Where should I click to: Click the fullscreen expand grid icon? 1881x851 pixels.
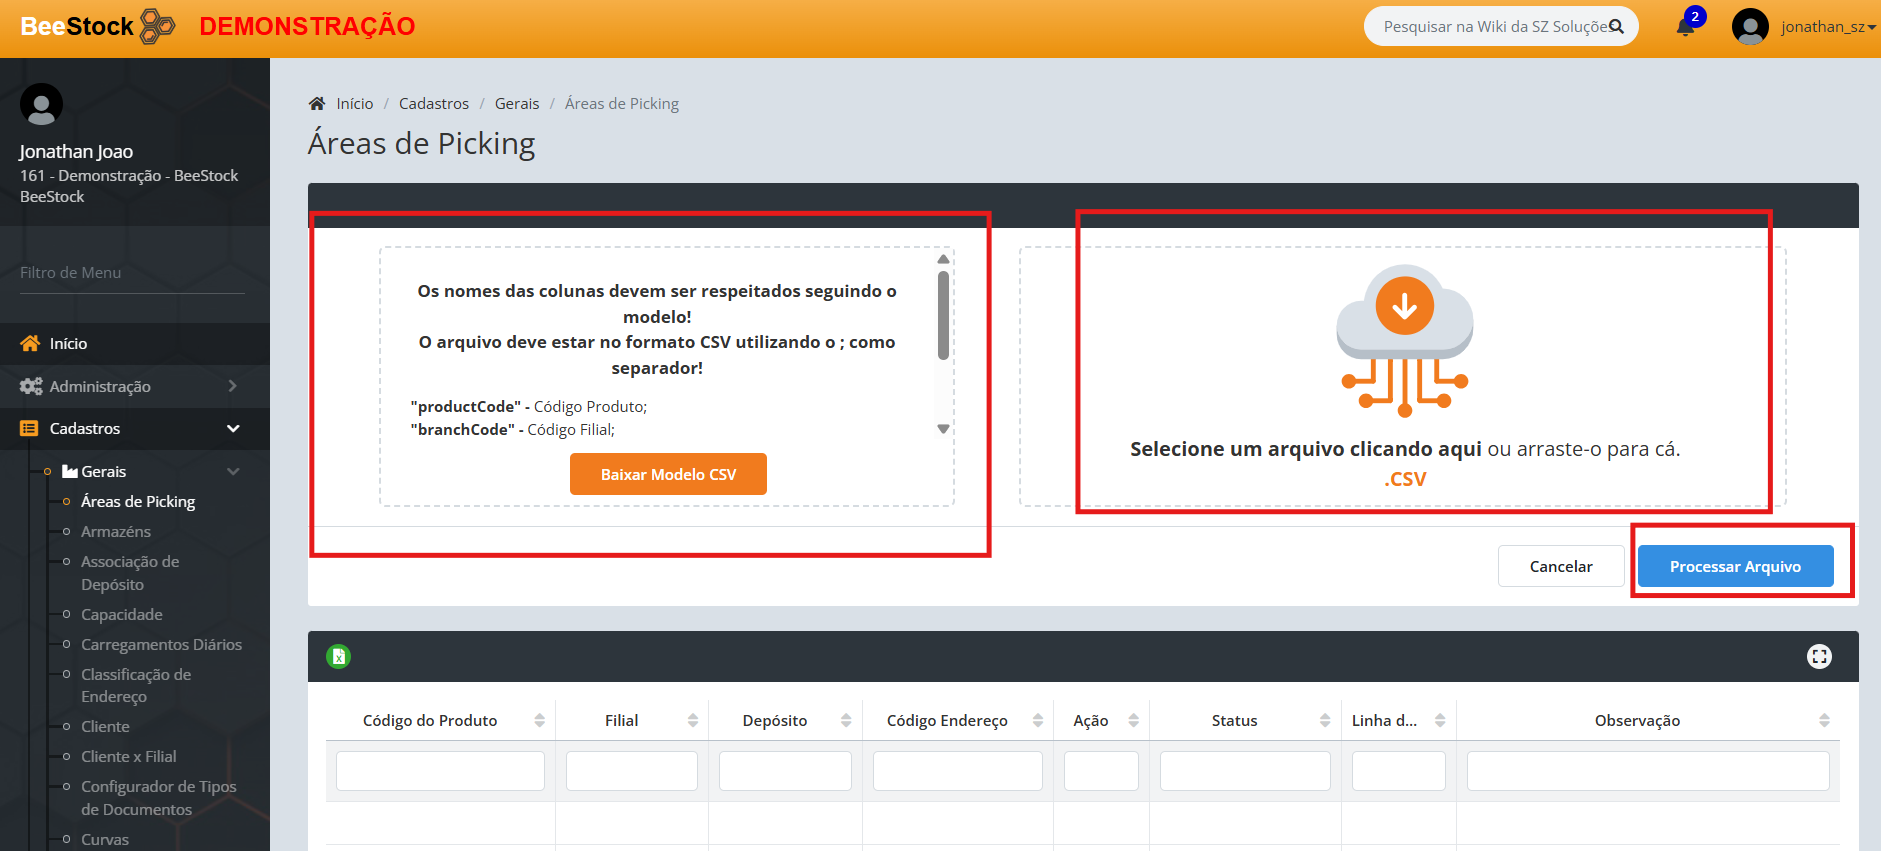pyautogui.click(x=1819, y=657)
